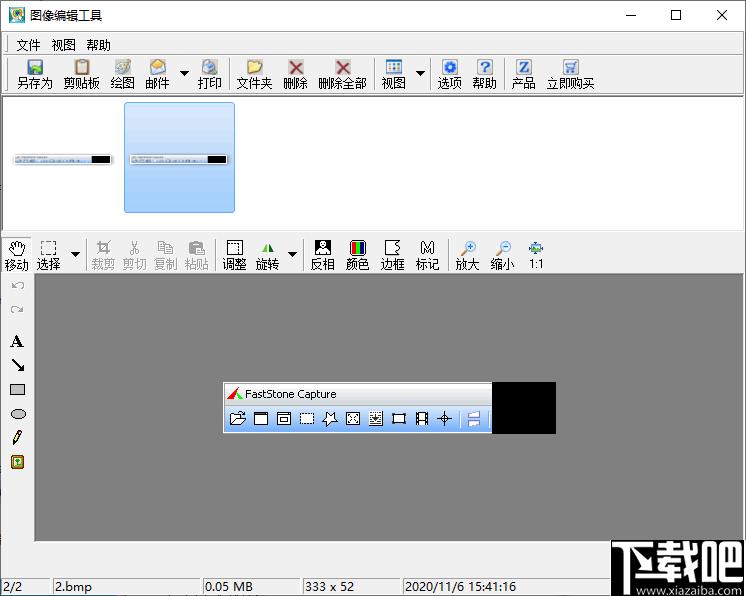Click the captured FastStone Capture image on canvas

(389, 408)
